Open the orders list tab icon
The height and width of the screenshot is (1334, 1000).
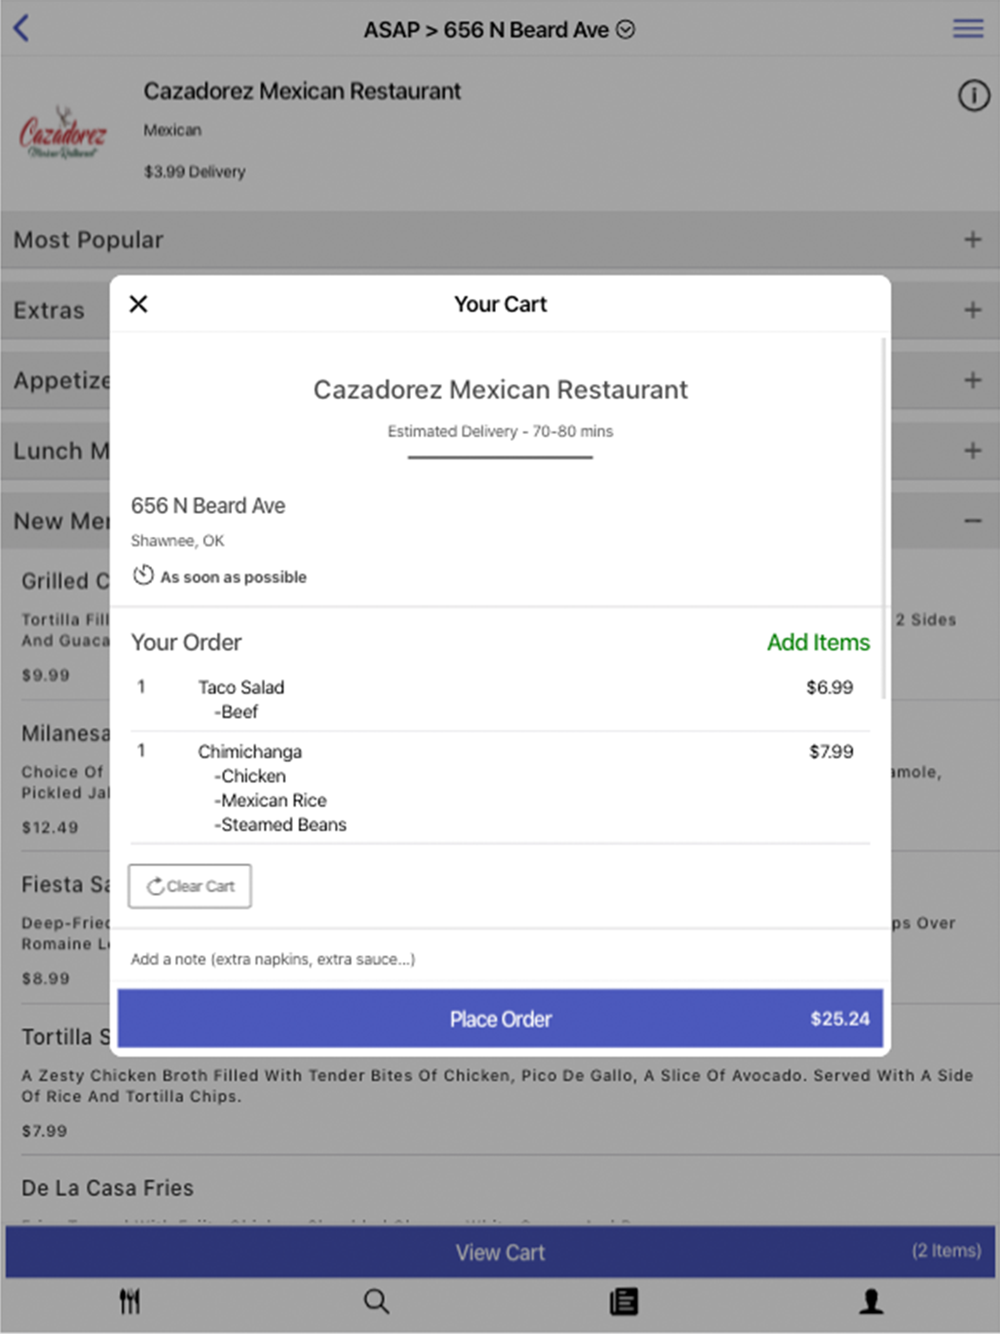[624, 1301]
